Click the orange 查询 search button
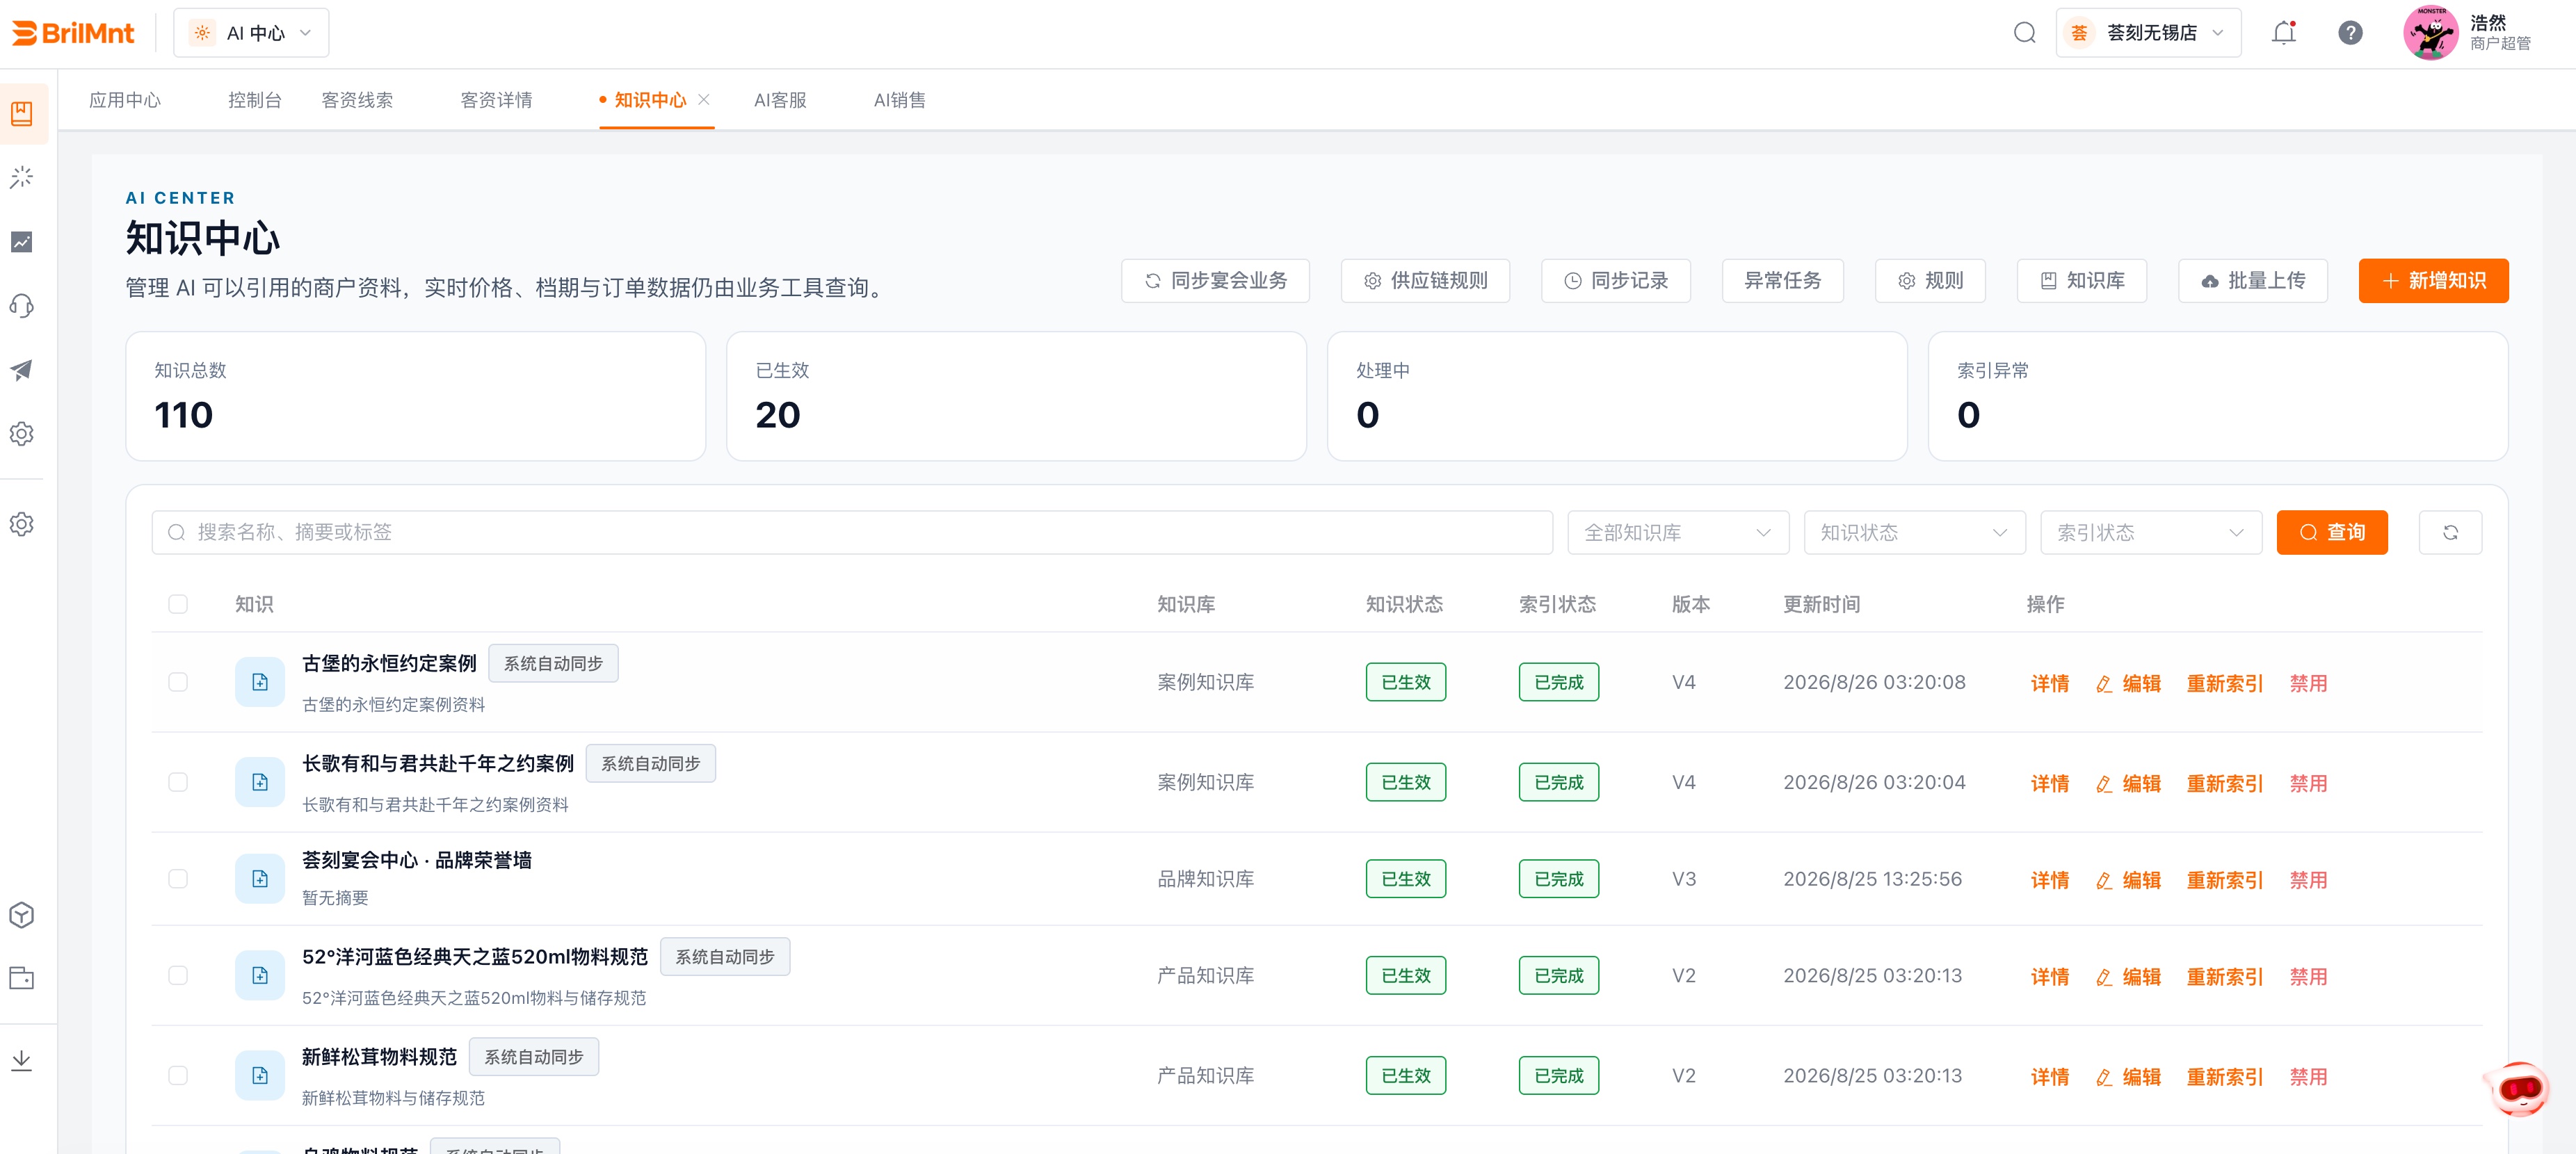The height and width of the screenshot is (1154, 2576). (x=2332, y=532)
